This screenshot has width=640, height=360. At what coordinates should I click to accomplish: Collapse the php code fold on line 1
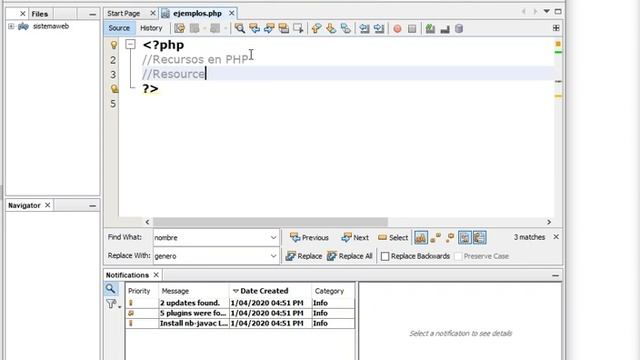(130, 44)
